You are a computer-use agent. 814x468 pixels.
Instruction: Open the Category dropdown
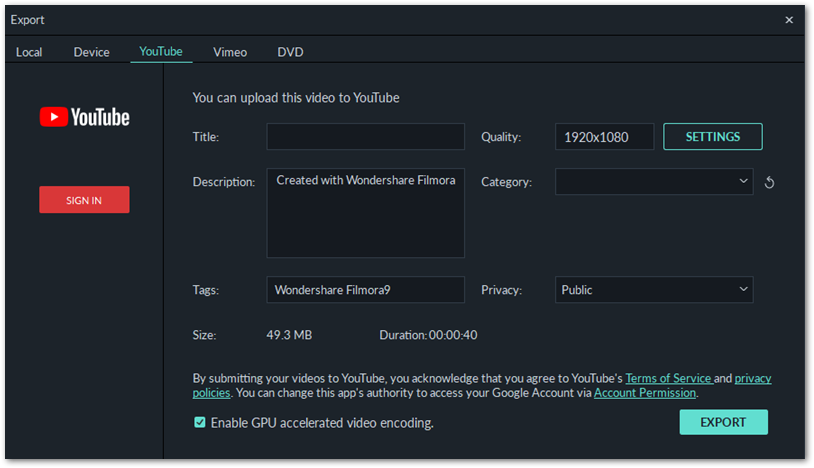[x=654, y=182]
